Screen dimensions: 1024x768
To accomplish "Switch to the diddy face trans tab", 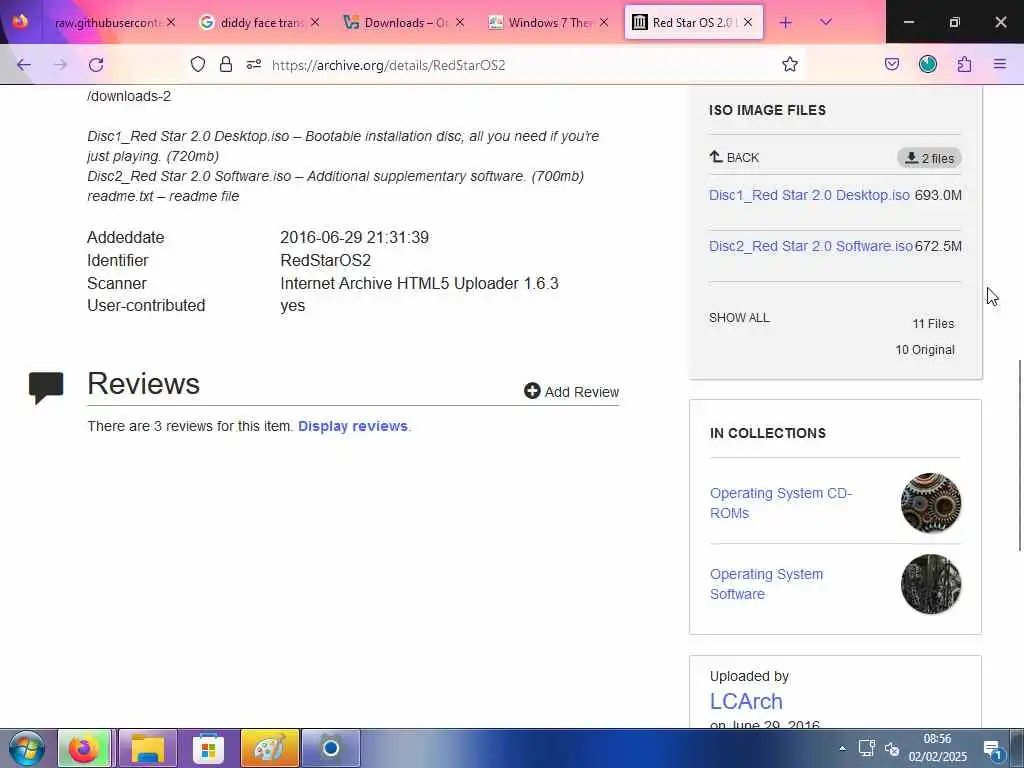I will pos(261,23).
